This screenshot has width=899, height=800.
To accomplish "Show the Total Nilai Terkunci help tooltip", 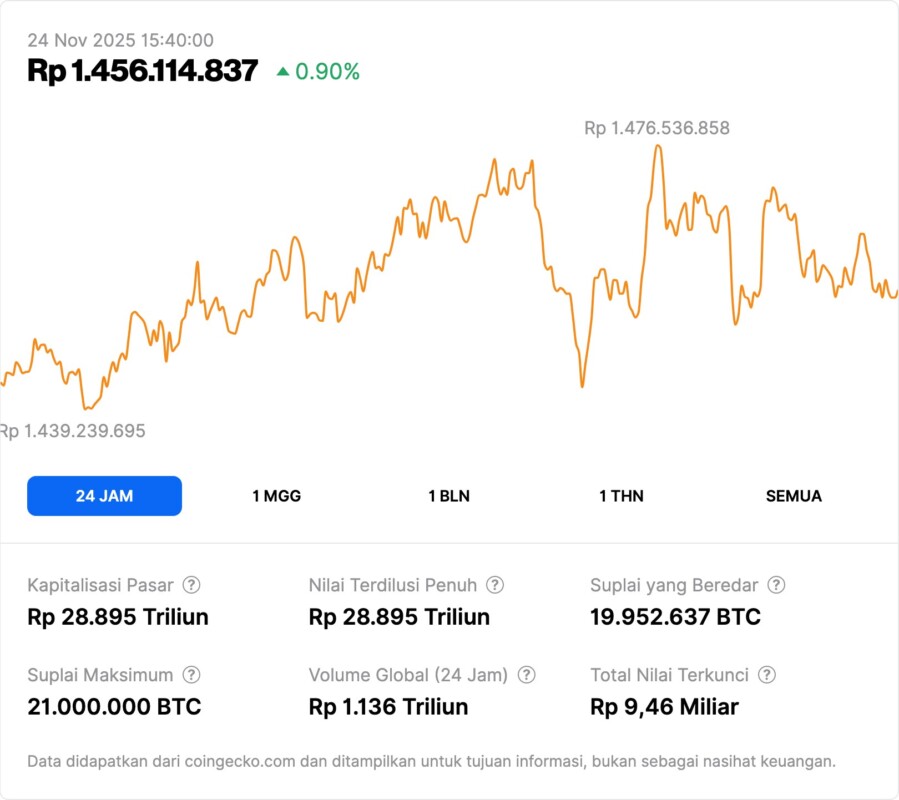I will pyautogui.click(x=767, y=675).
